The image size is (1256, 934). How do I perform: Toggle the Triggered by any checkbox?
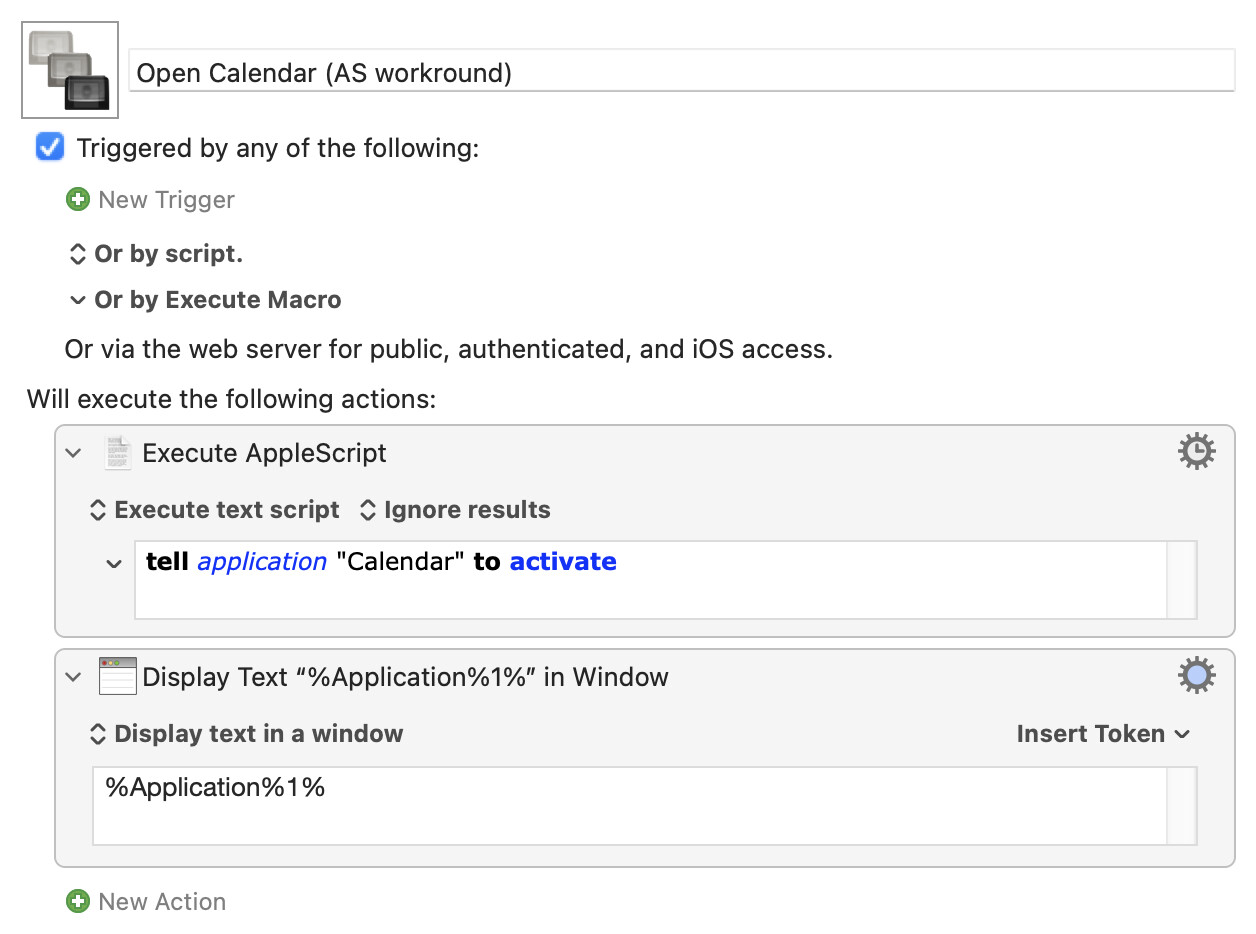click(x=49, y=148)
